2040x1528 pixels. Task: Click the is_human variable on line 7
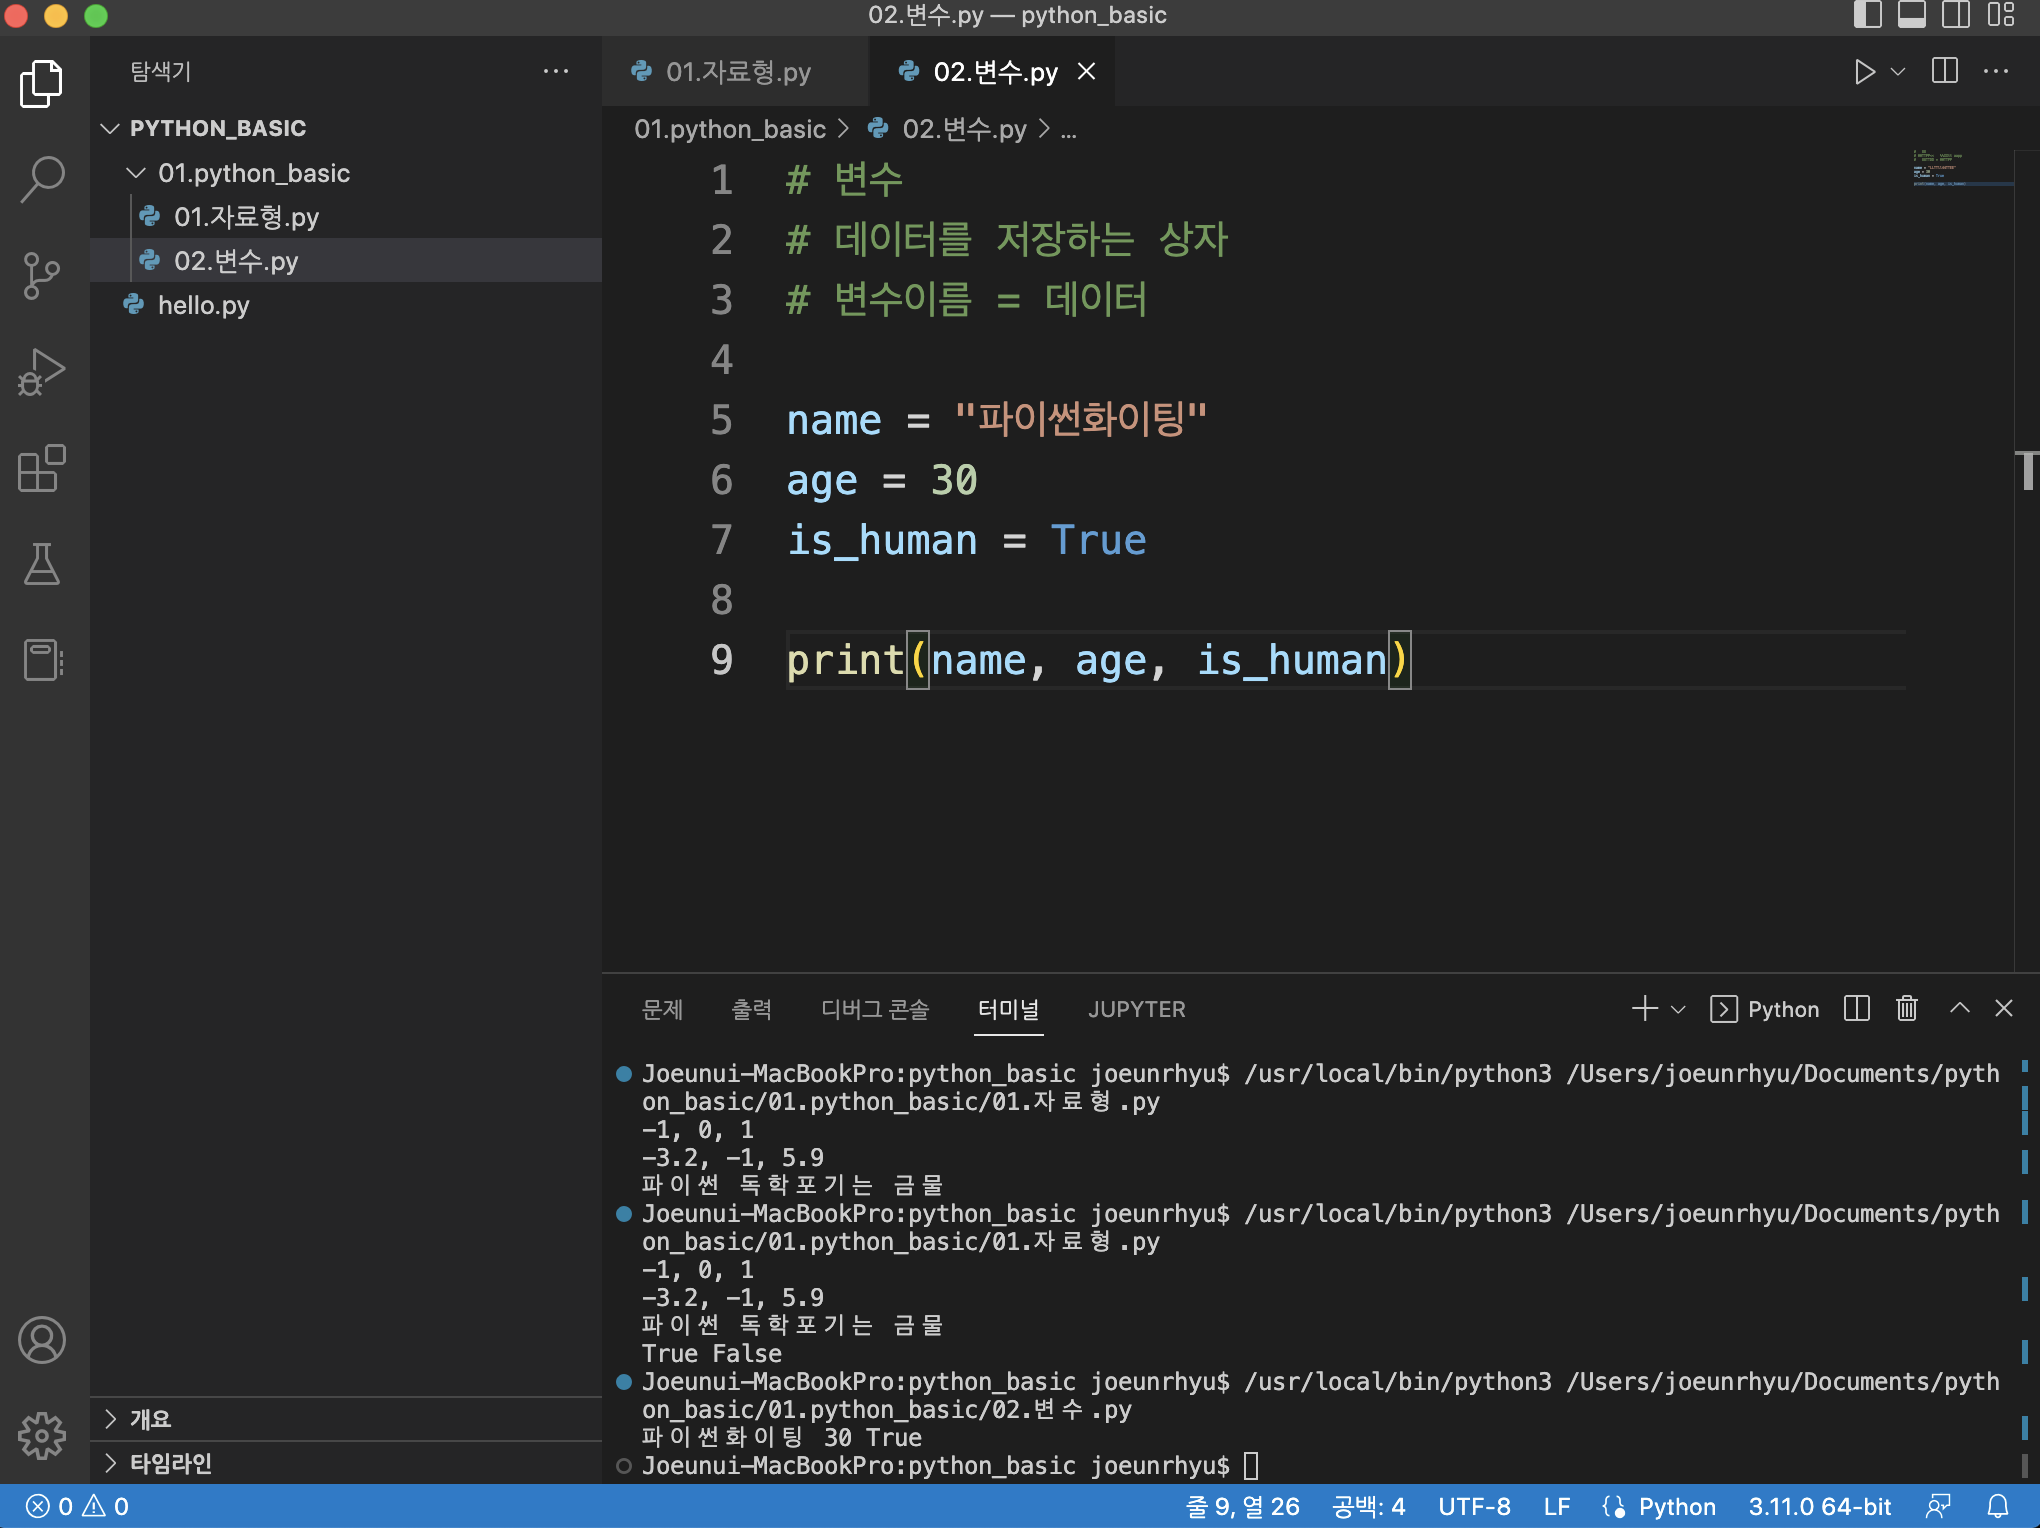coord(882,540)
